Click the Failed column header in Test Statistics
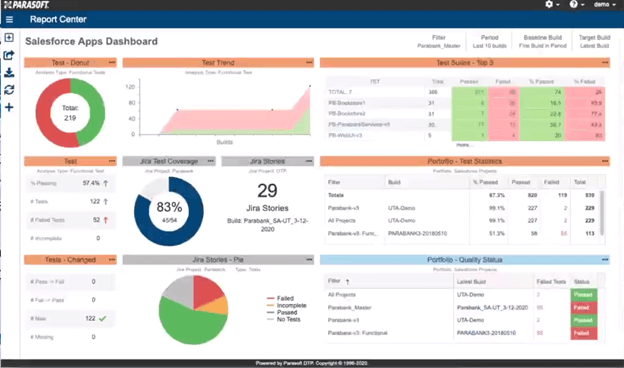This screenshot has width=624, height=368. (x=551, y=182)
